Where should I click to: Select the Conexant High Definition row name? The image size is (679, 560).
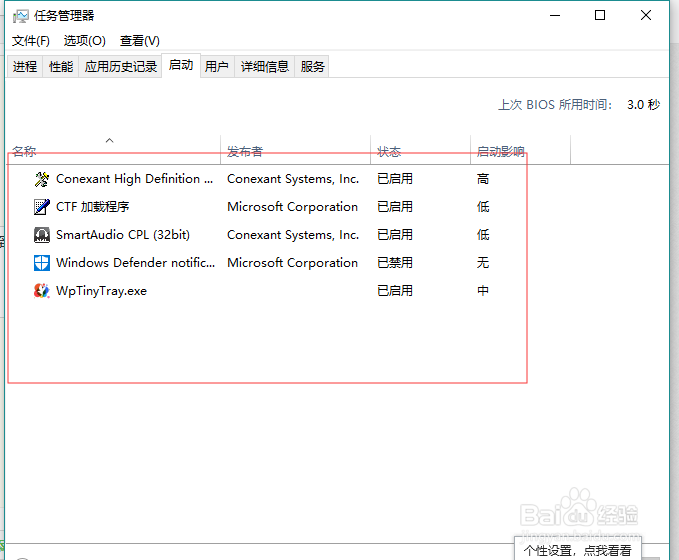pyautogui.click(x=135, y=179)
